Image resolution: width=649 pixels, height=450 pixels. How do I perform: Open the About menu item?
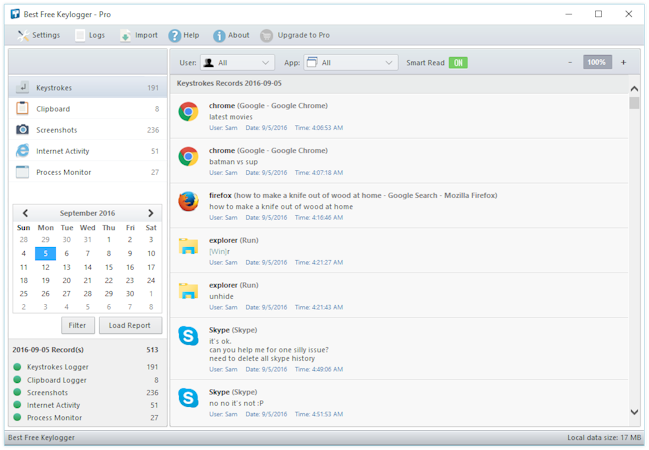pyautogui.click(x=231, y=36)
